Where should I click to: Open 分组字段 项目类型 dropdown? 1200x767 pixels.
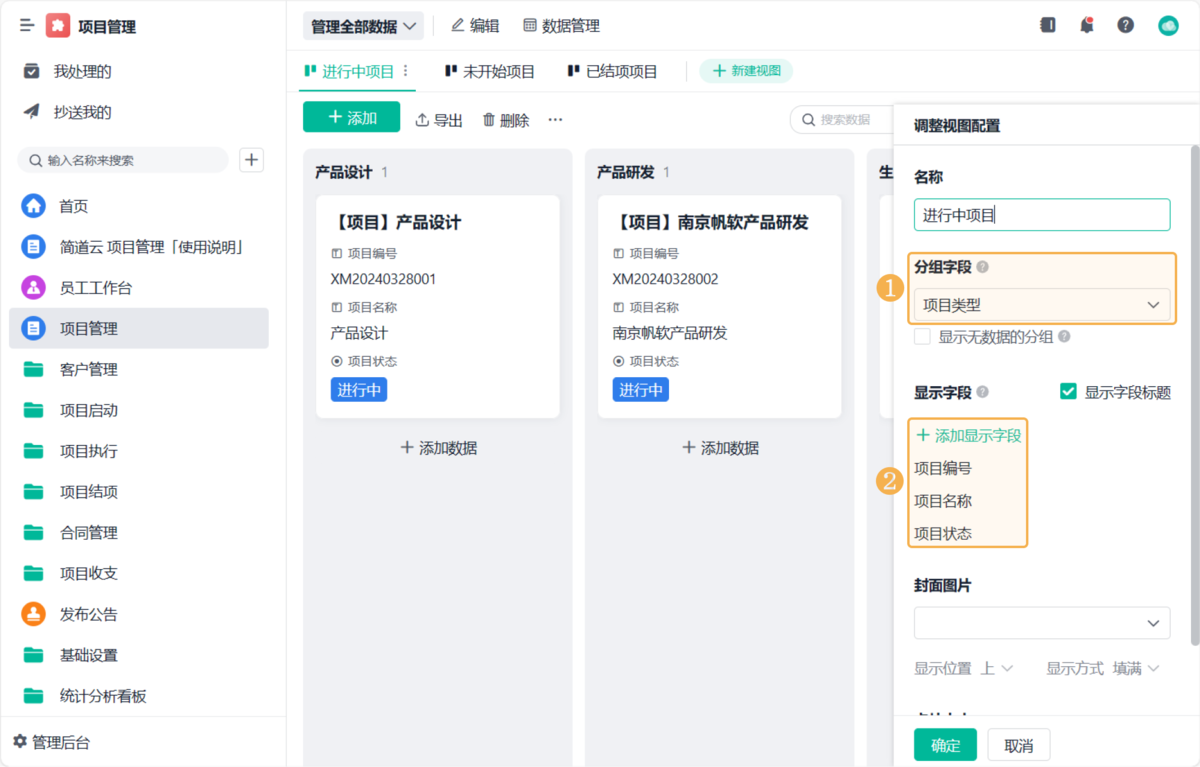click(x=1042, y=305)
